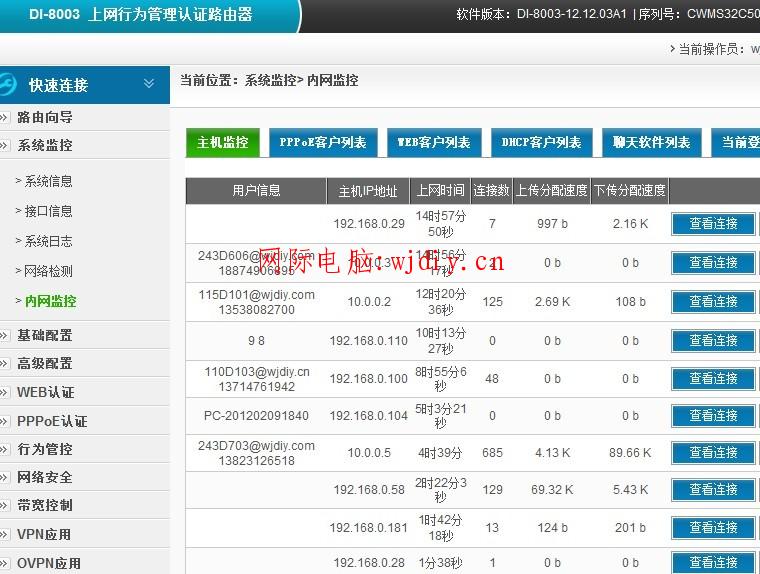Switch to the 聊天软件列表 tab

pos(652,143)
